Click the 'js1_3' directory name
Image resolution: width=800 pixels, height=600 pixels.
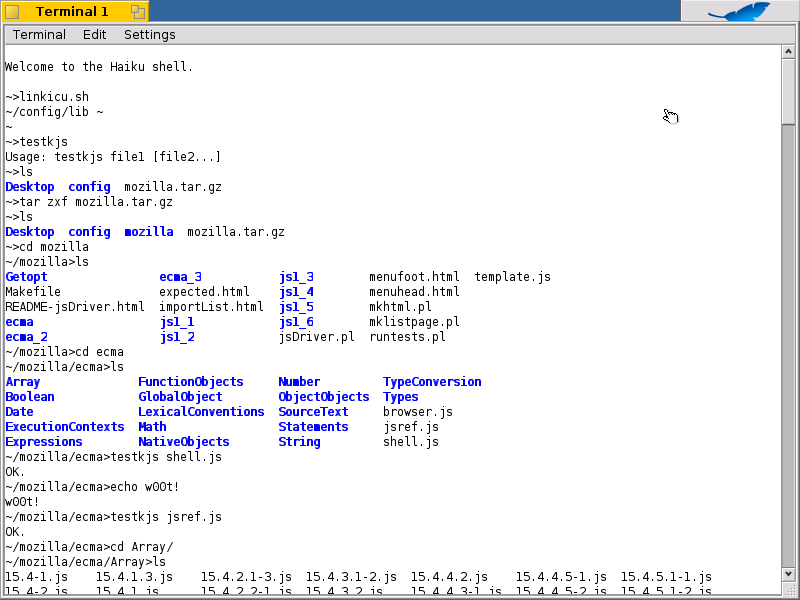click(x=296, y=277)
